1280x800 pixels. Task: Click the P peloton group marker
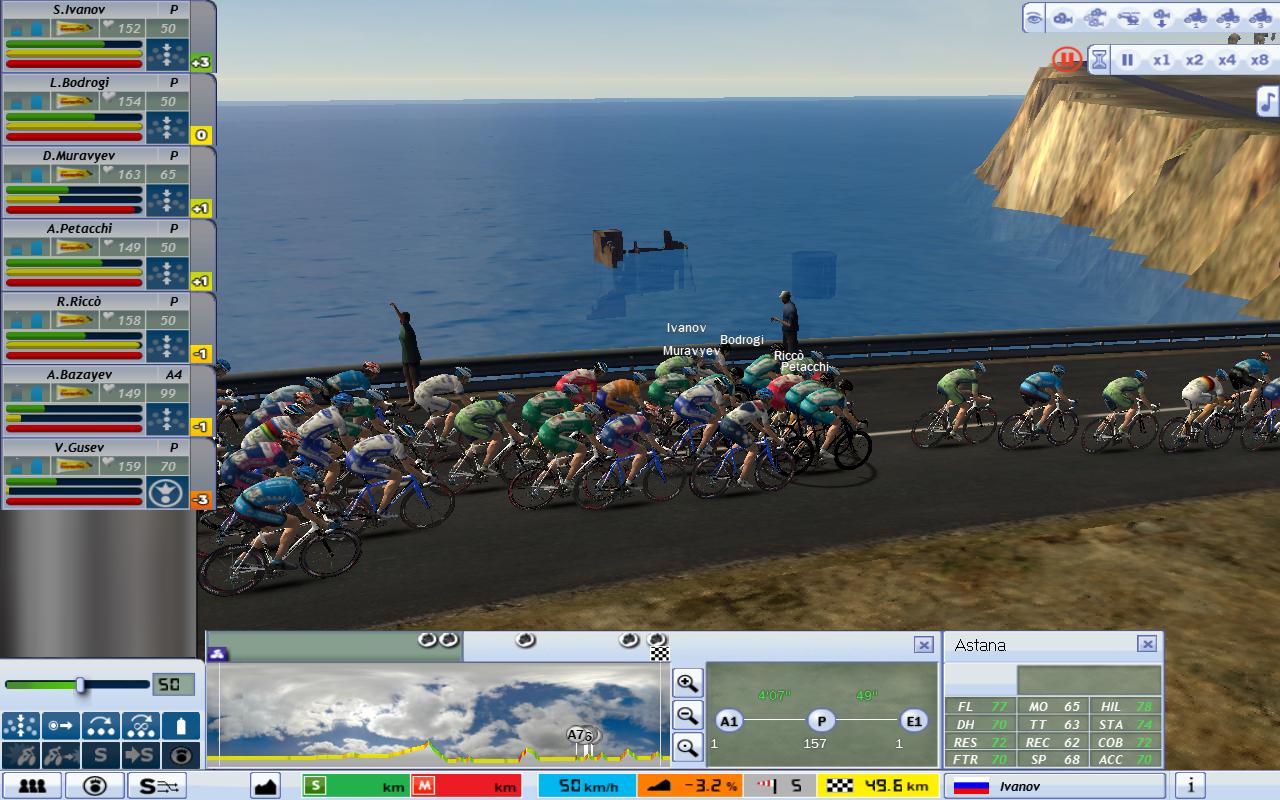pos(821,720)
